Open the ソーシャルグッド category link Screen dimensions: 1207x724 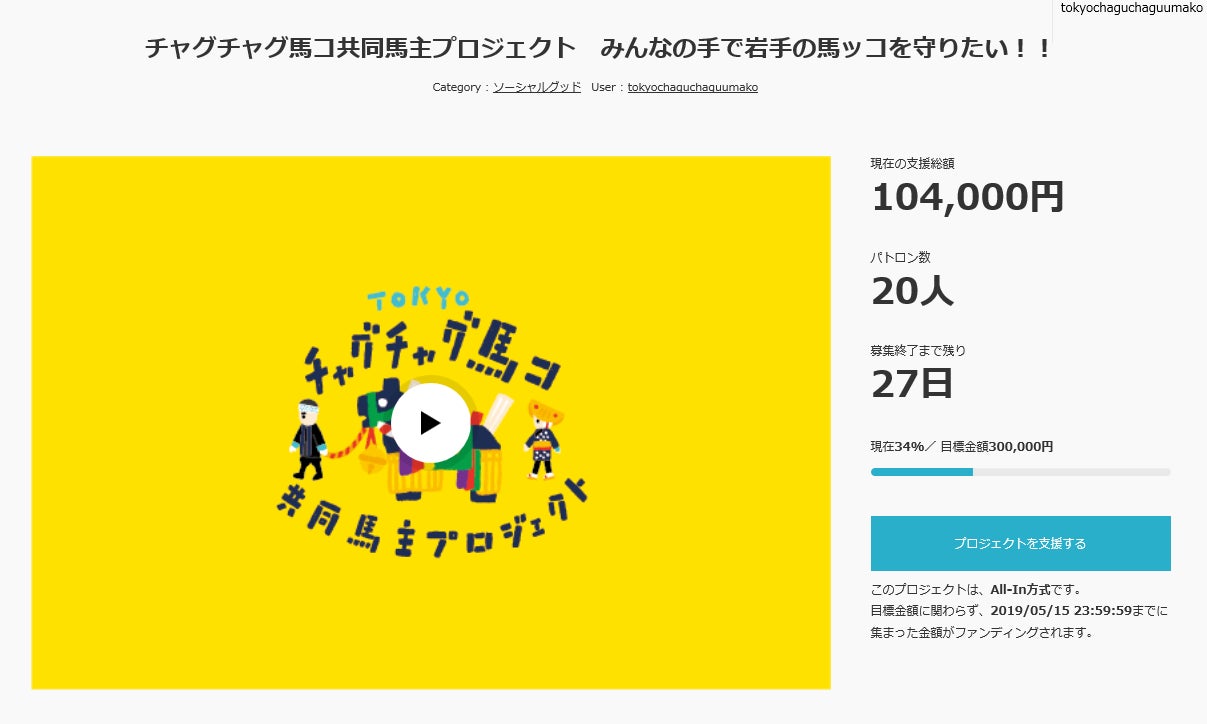(537, 87)
